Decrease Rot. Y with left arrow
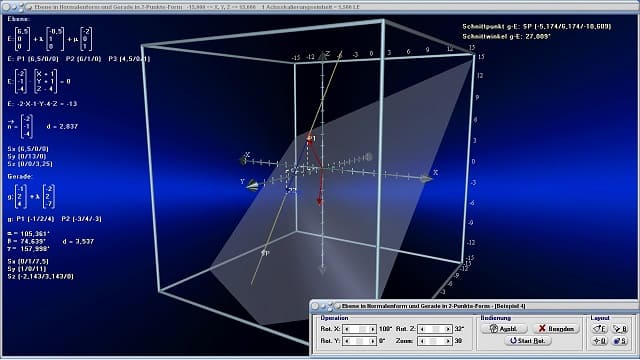Image resolution: width=640 pixels, height=360 pixels. point(347,341)
